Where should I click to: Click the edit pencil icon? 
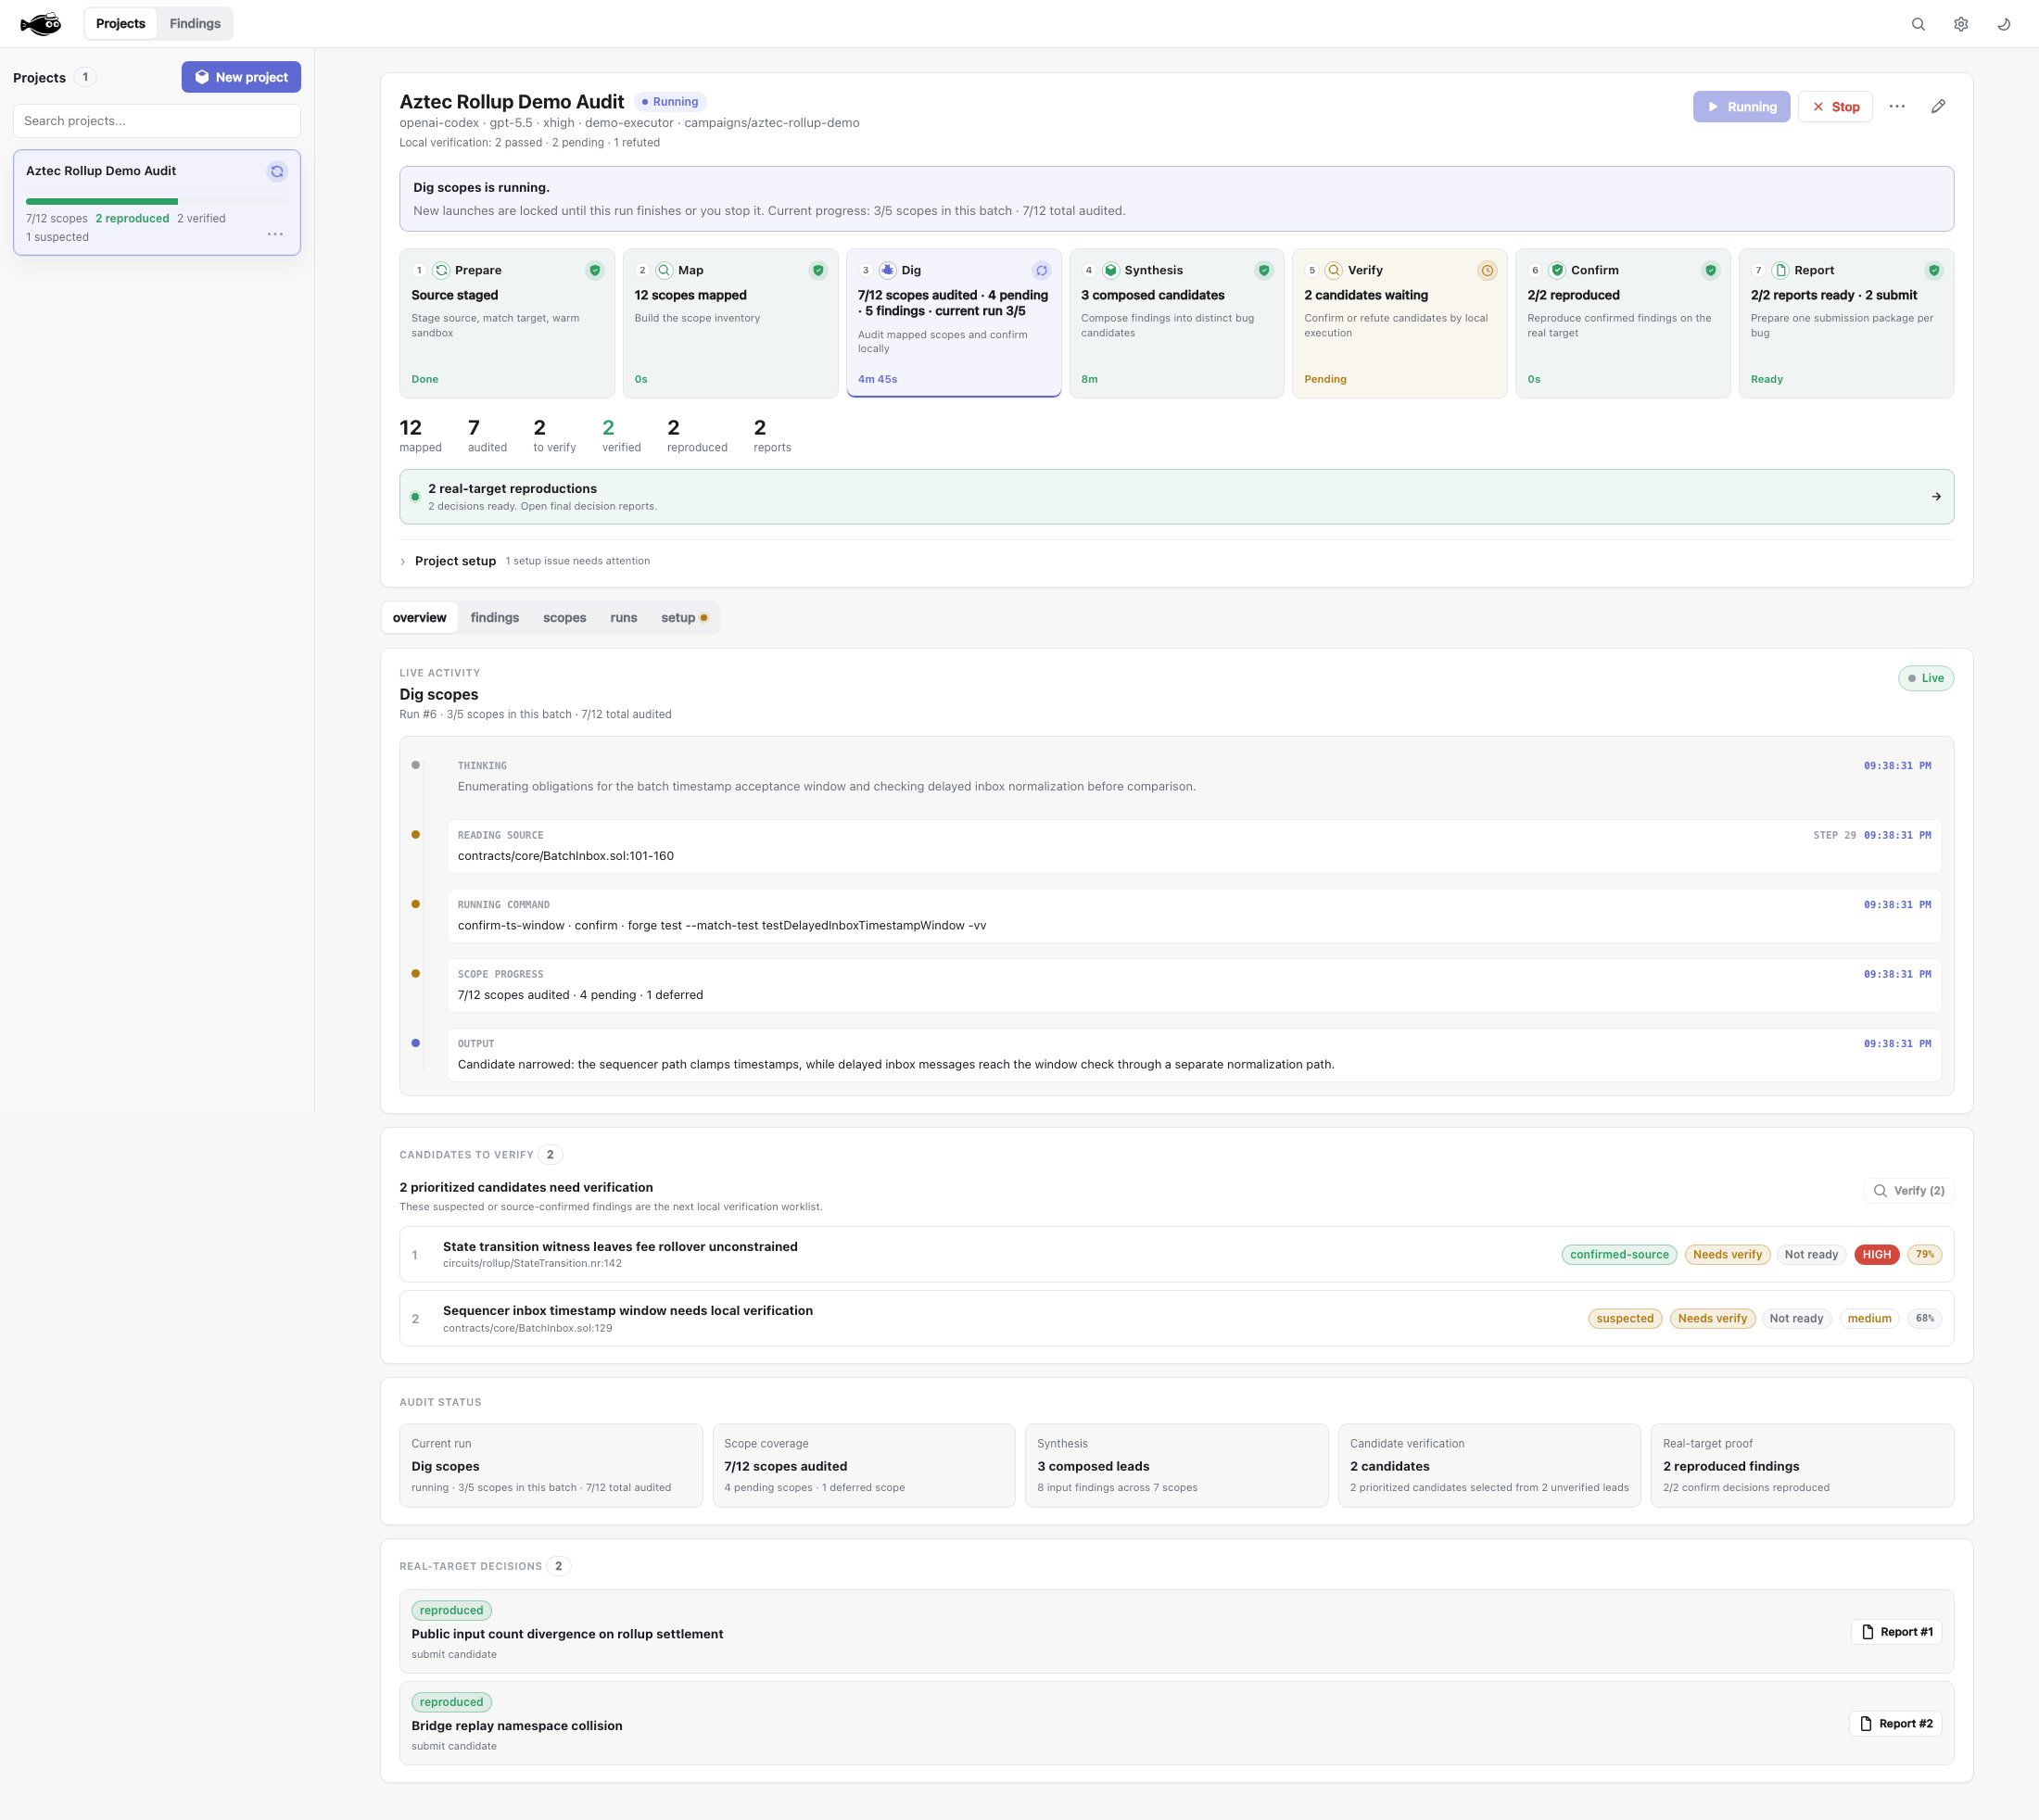(1938, 107)
